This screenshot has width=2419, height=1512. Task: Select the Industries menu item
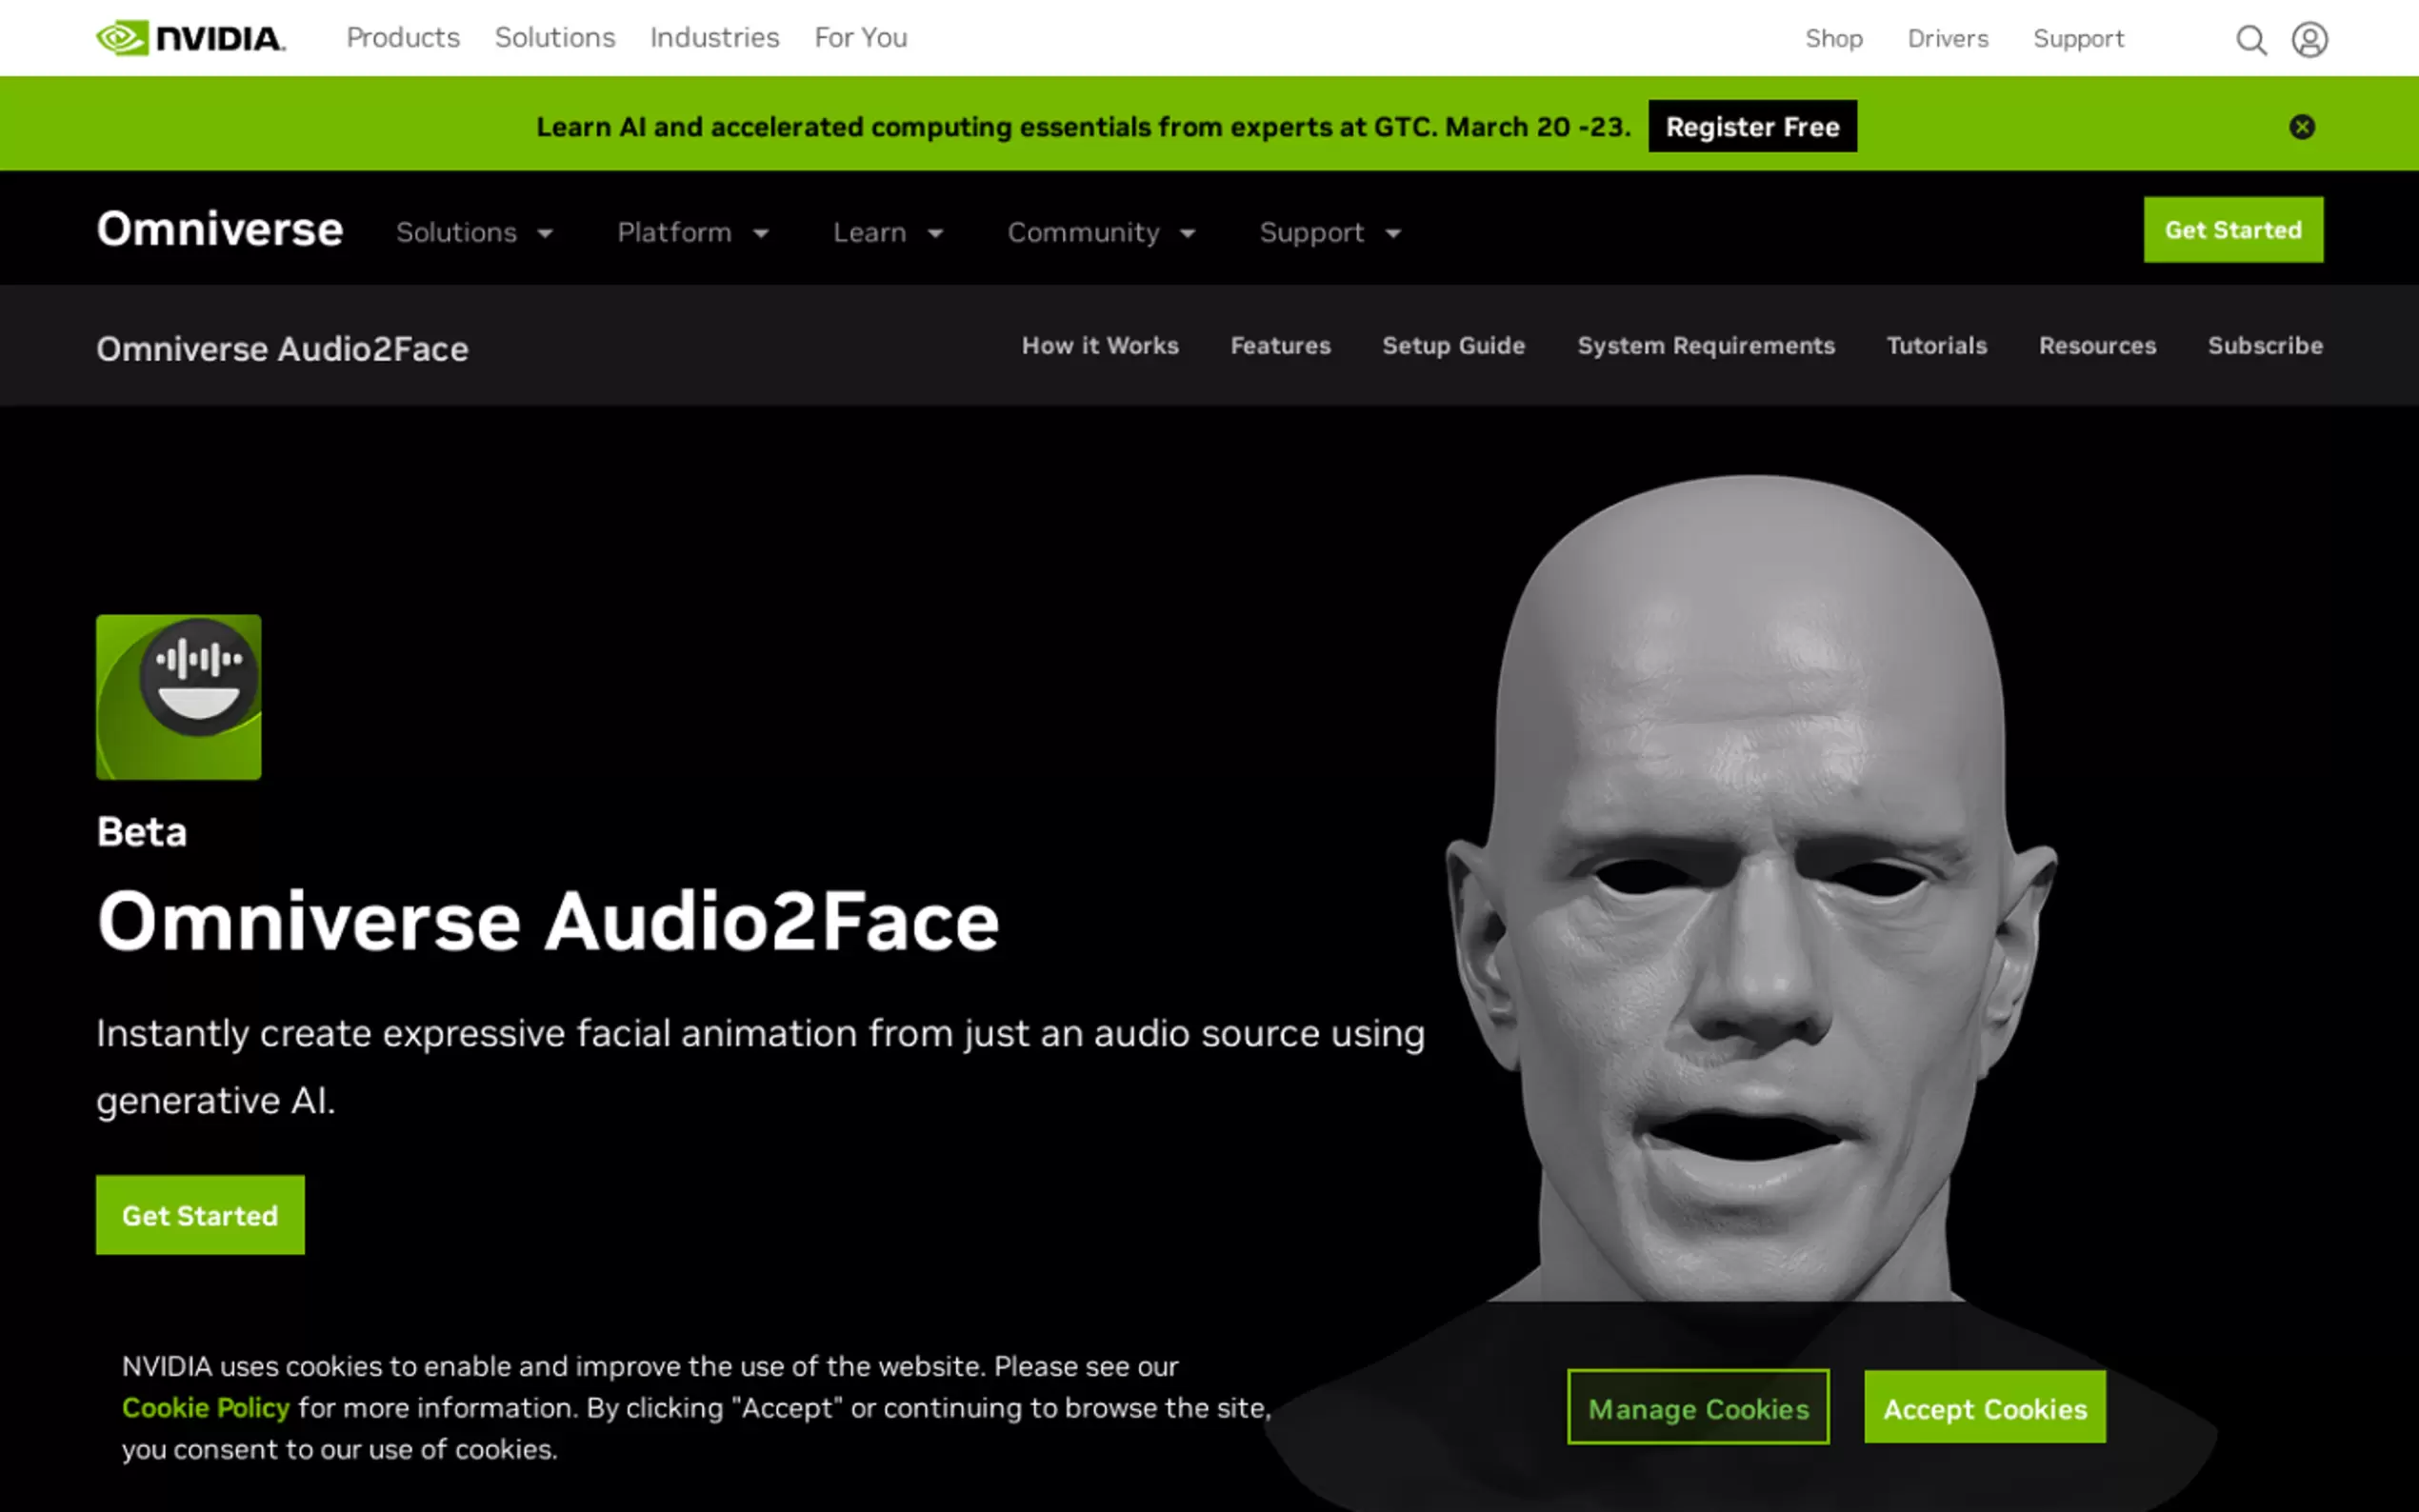713,37
